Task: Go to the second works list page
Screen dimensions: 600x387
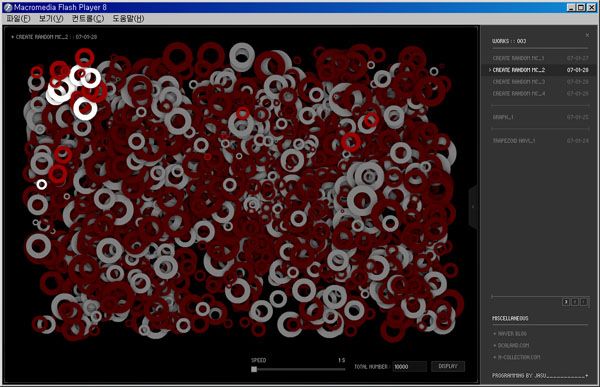Action: coord(575,302)
